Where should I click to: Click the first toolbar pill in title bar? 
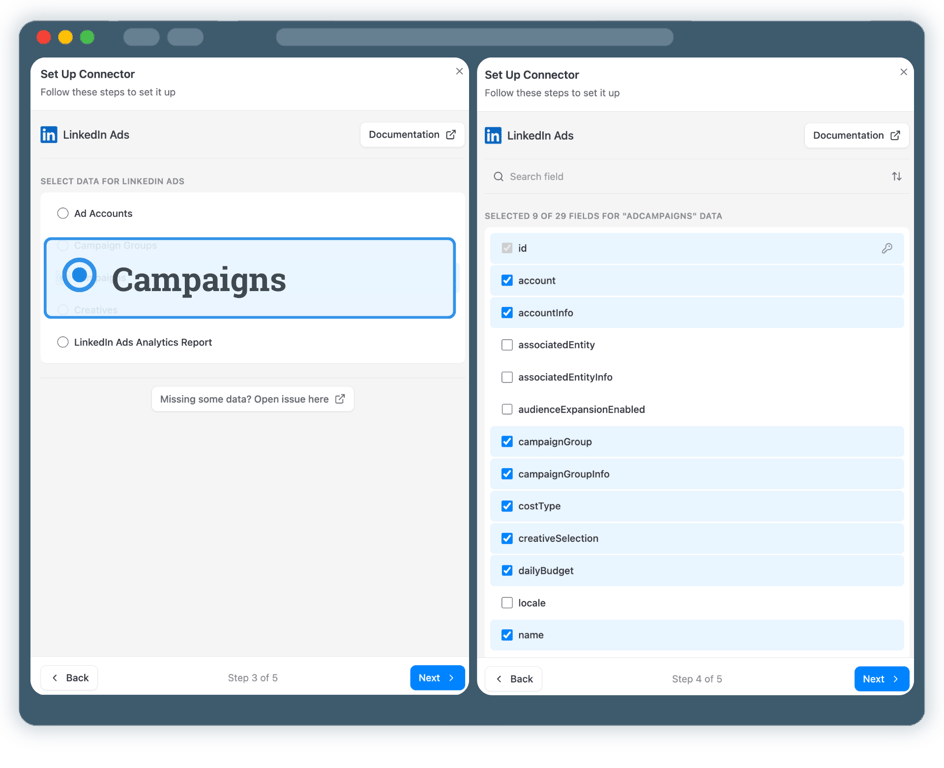[141, 37]
